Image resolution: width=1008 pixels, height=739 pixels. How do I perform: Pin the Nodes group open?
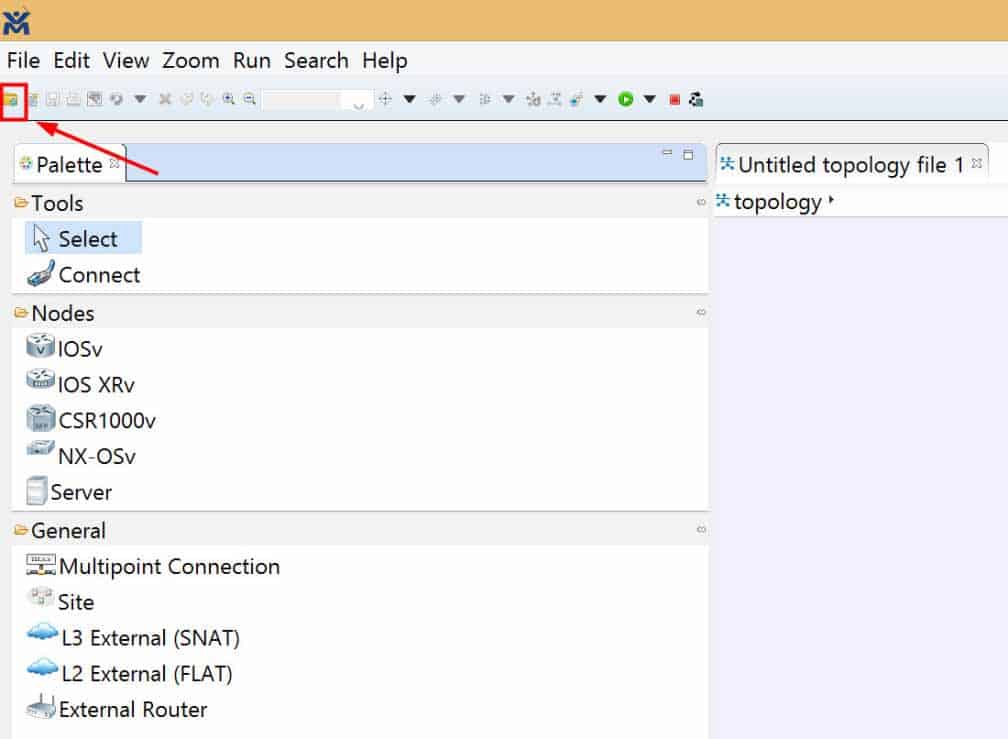click(701, 312)
